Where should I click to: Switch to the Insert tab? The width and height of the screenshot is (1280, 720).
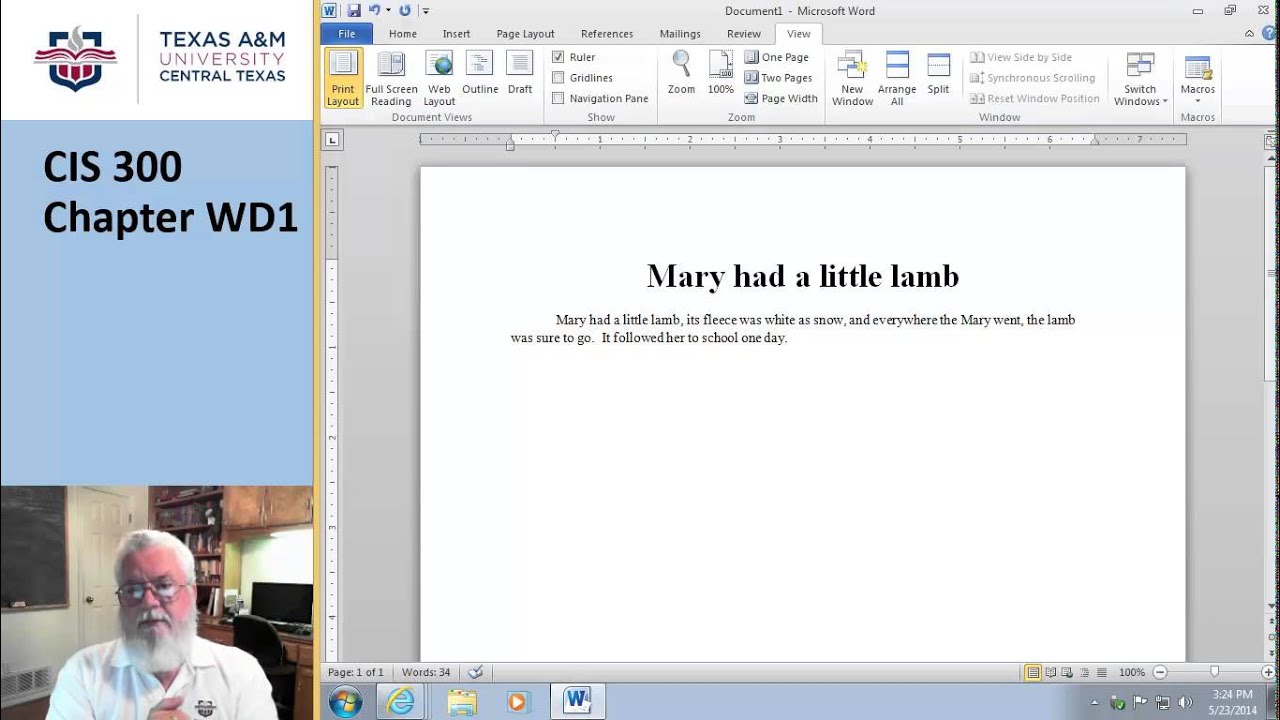pos(456,34)
